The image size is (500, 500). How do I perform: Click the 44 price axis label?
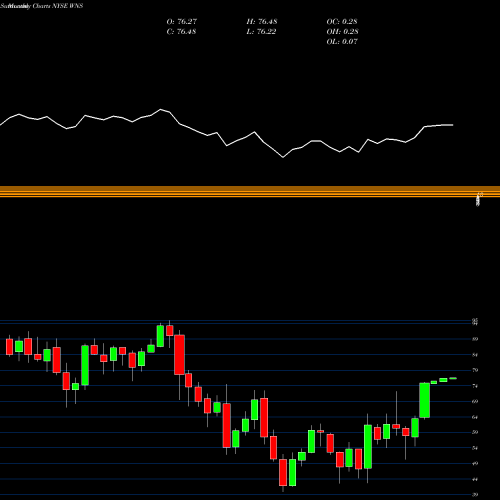click(x=475, y=479)
